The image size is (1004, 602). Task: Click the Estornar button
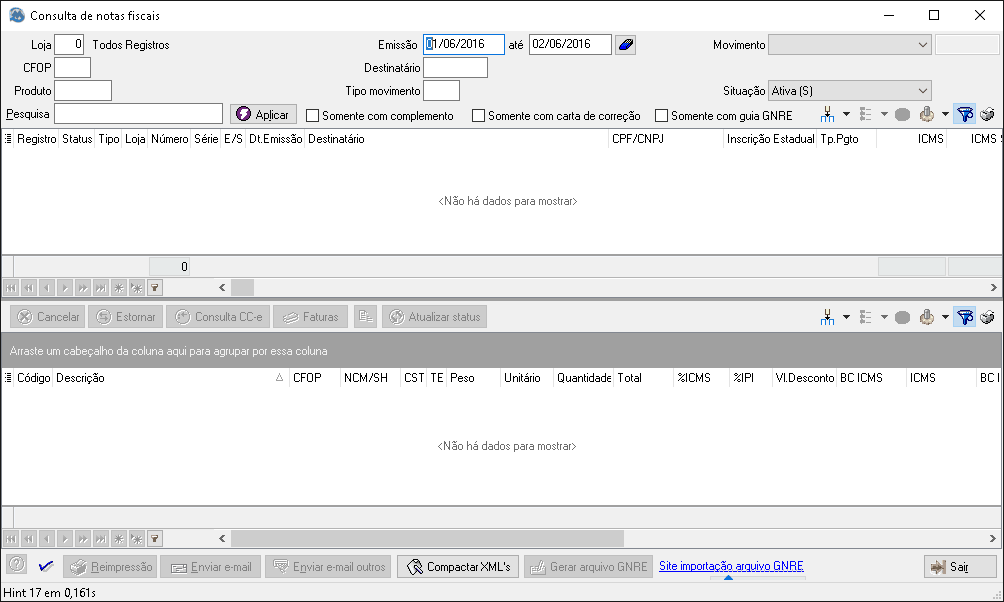[126, 316]
